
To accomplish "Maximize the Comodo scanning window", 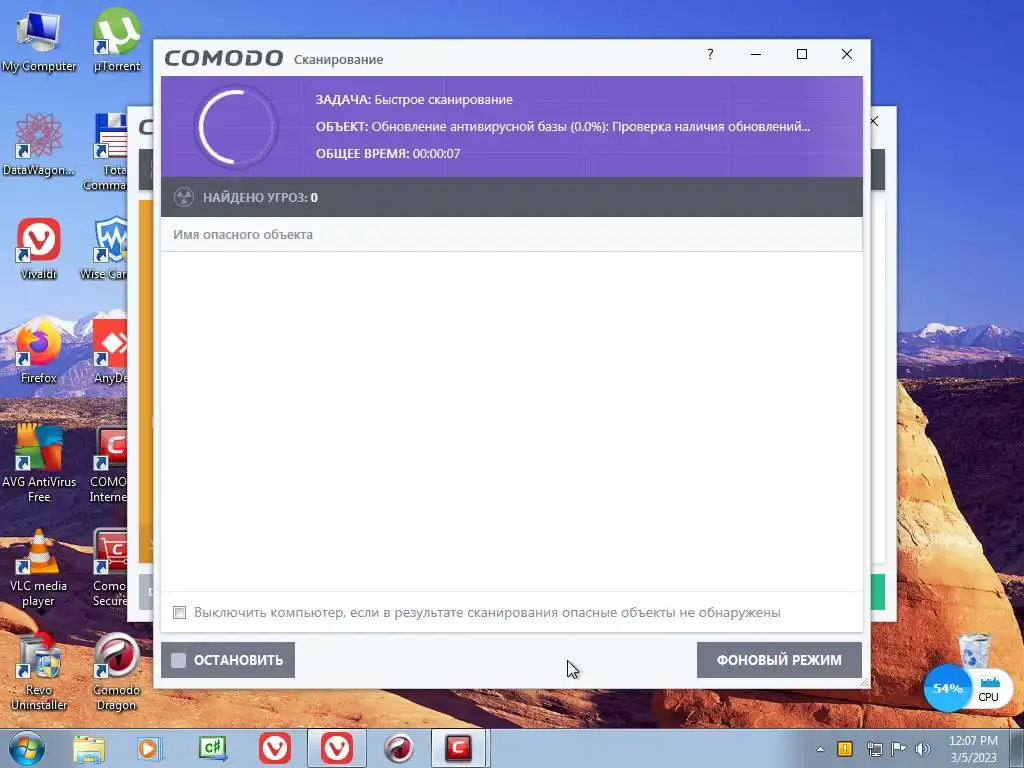I will click(x=802, y=54).
